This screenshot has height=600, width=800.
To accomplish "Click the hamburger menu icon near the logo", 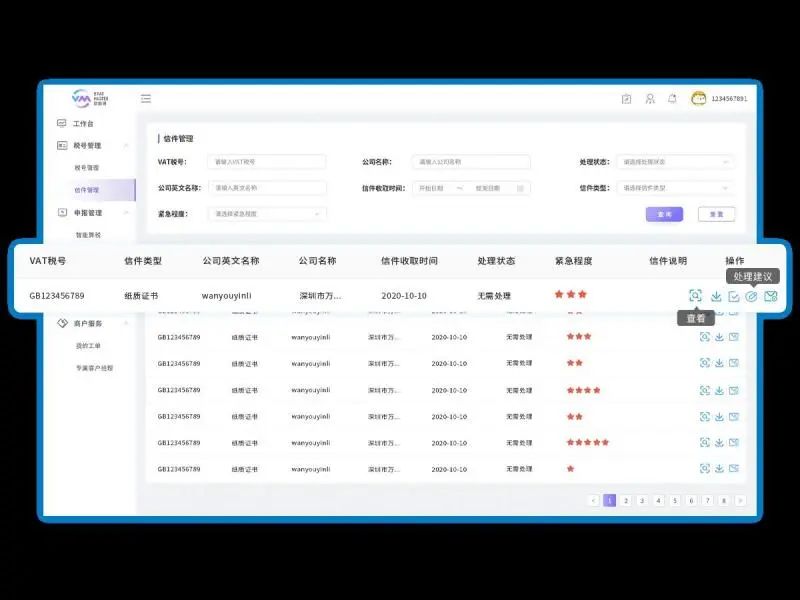I will [145, 98].
